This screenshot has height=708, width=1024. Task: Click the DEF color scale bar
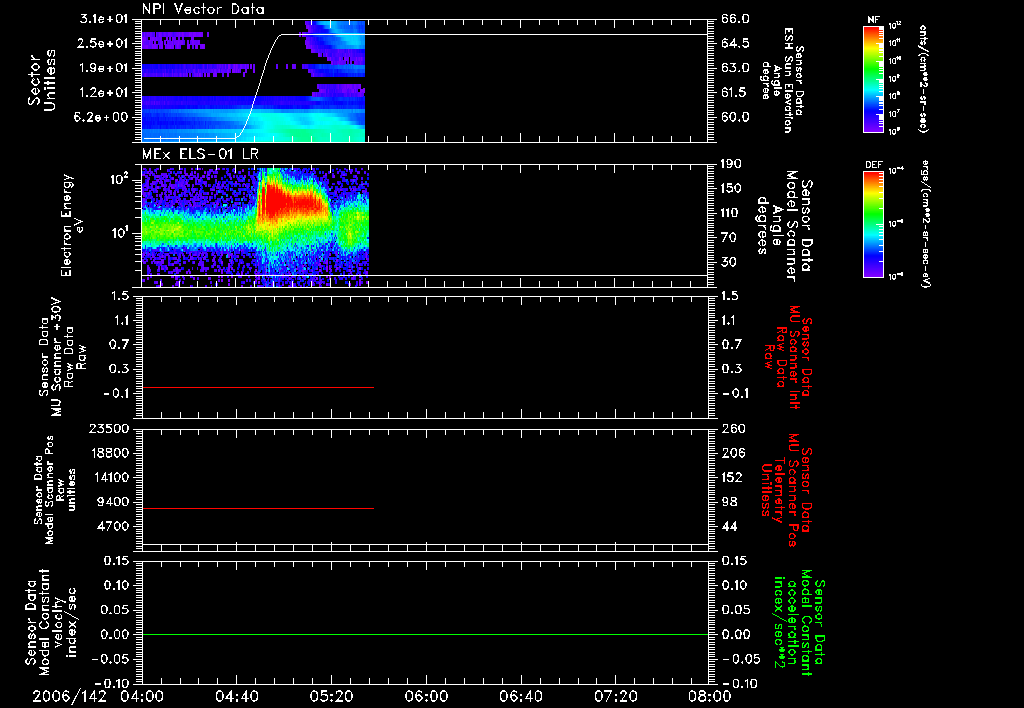pos(873,224)
